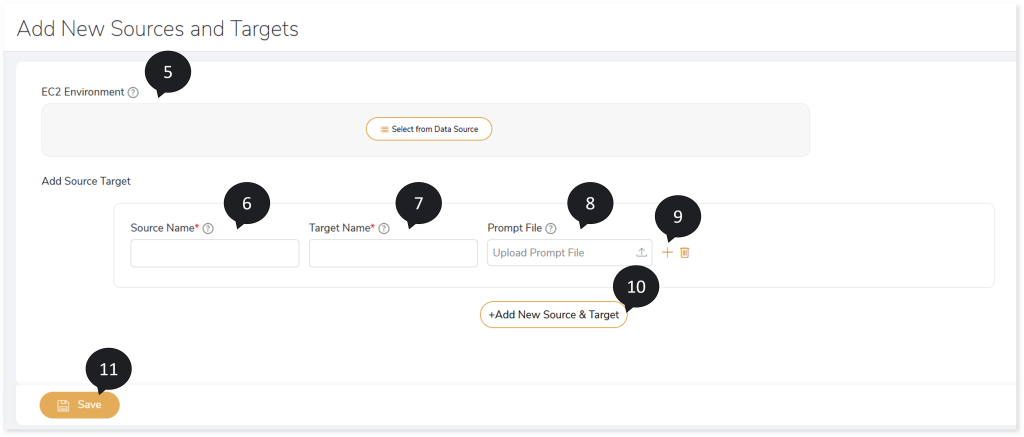Click +Add New Source & Target button
The width and height of the screenshot is (1024, 437).
click(x=554, y=315)
